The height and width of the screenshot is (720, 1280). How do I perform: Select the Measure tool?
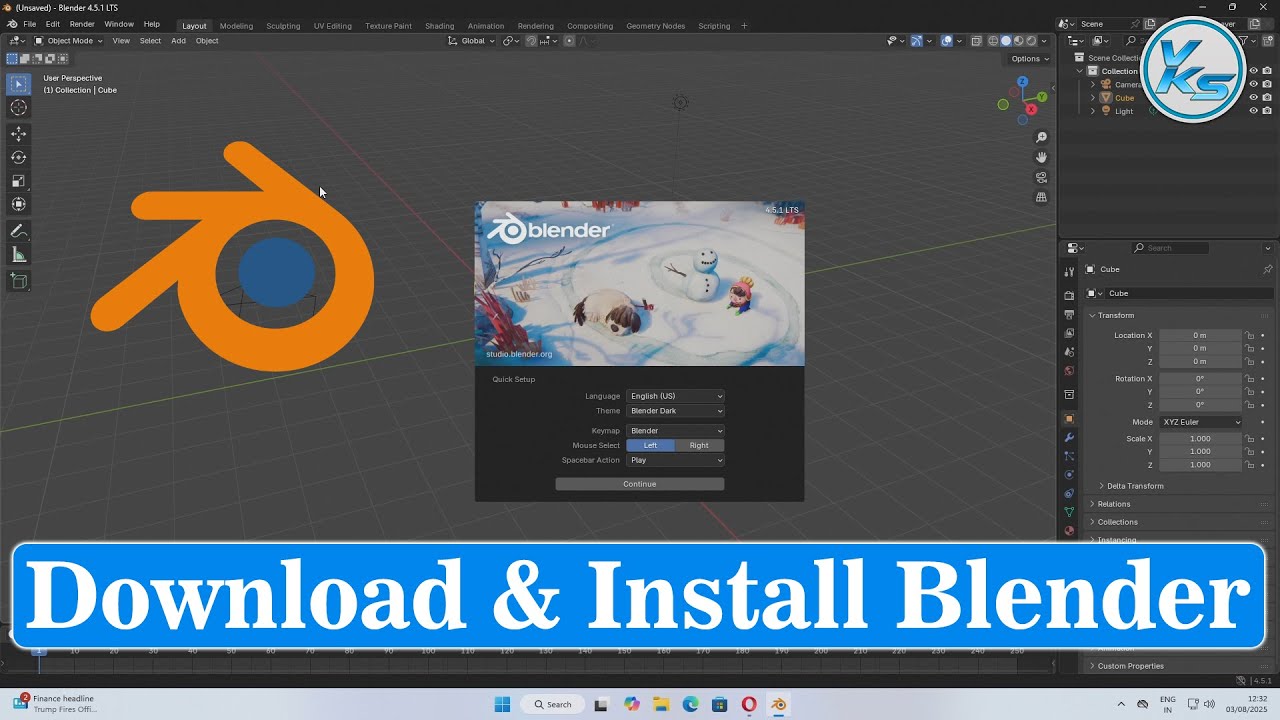(18, 254)
